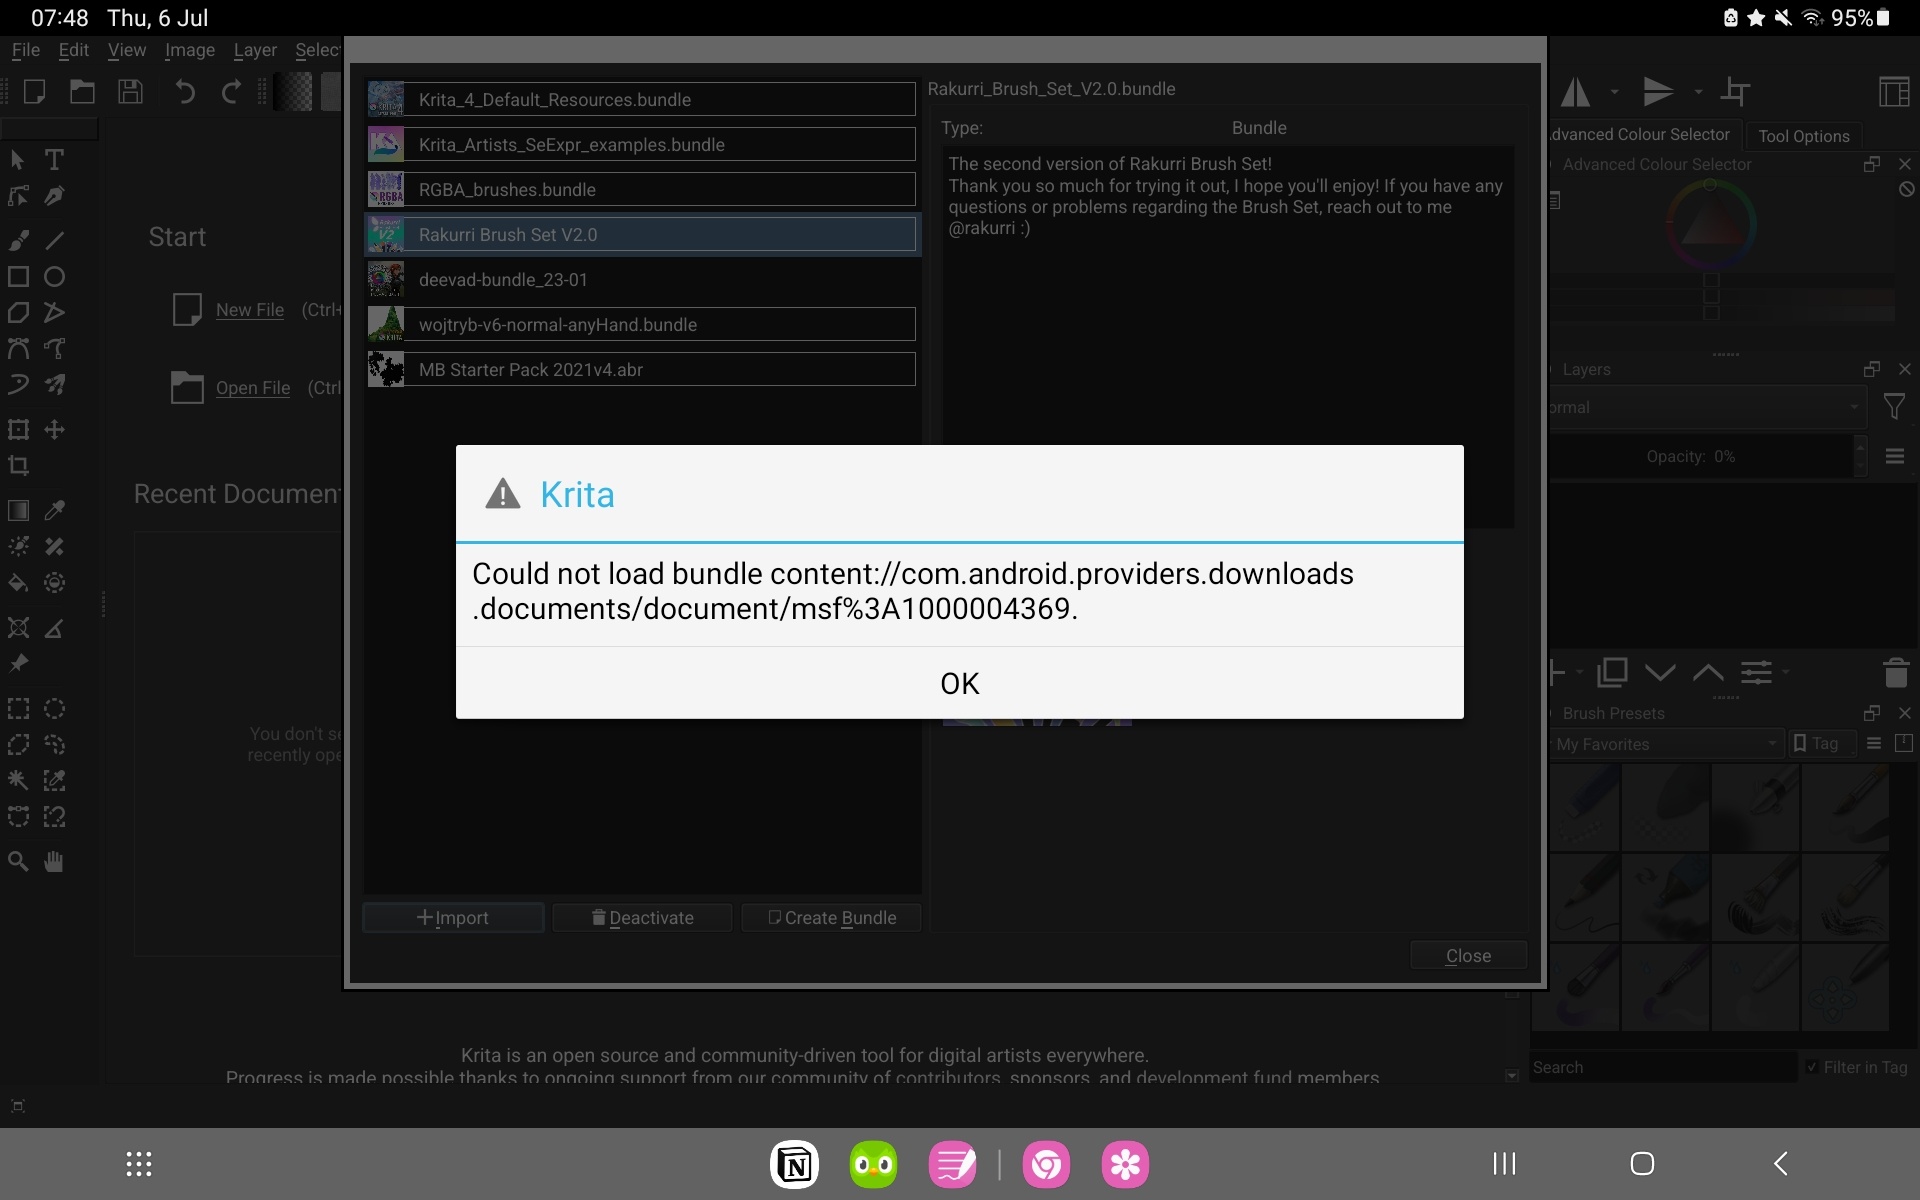Click the duplicate layer icon
The width and height of the screenshot is (1920, 1200).
point(1612,672)
